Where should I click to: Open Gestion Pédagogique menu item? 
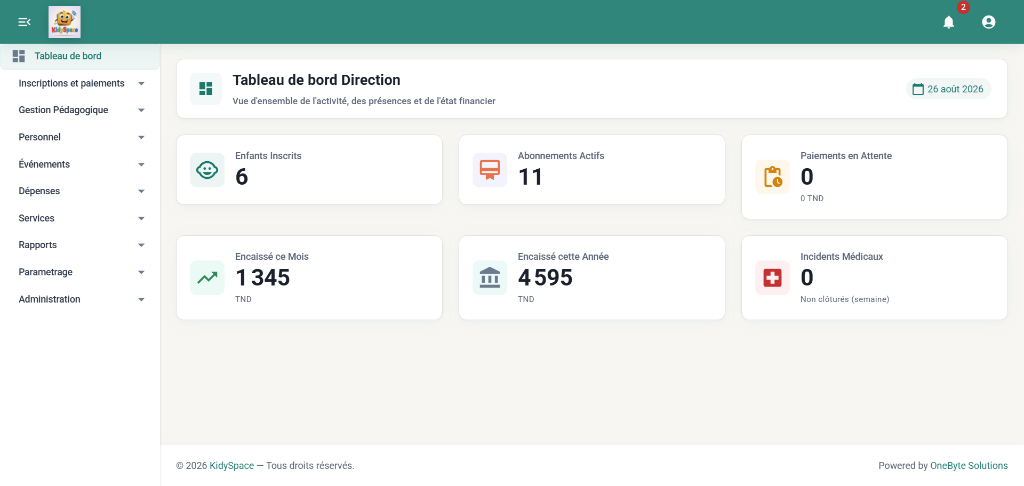coord(80,110)
